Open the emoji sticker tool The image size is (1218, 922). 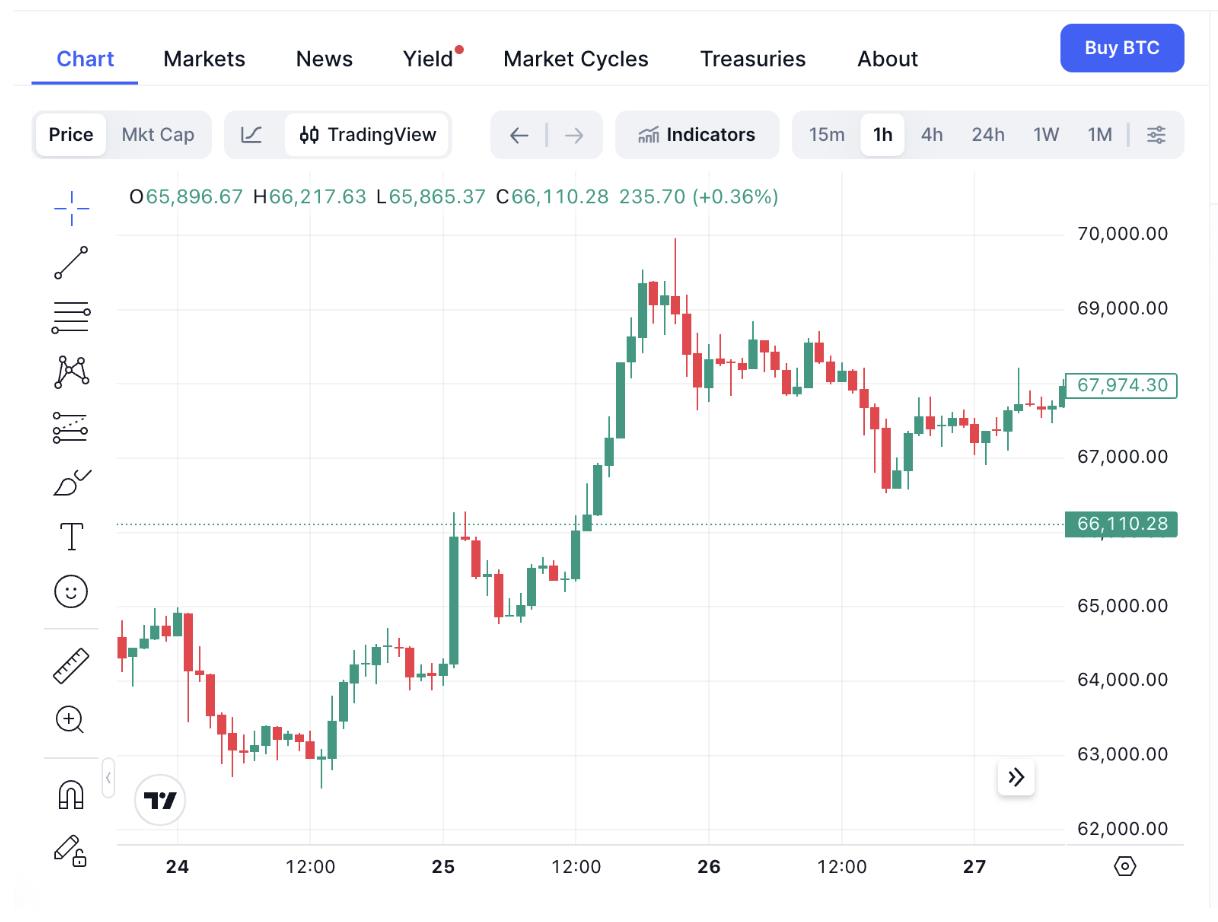click(71, 592)
